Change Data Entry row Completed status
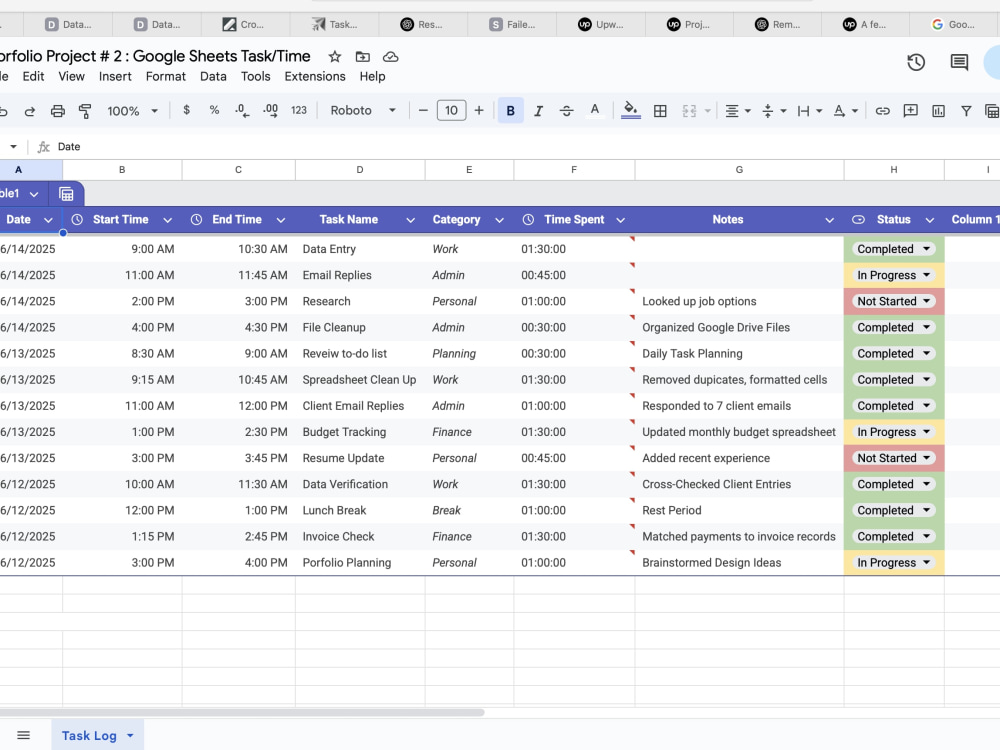Screen dimensions: 1000x750 894,249
